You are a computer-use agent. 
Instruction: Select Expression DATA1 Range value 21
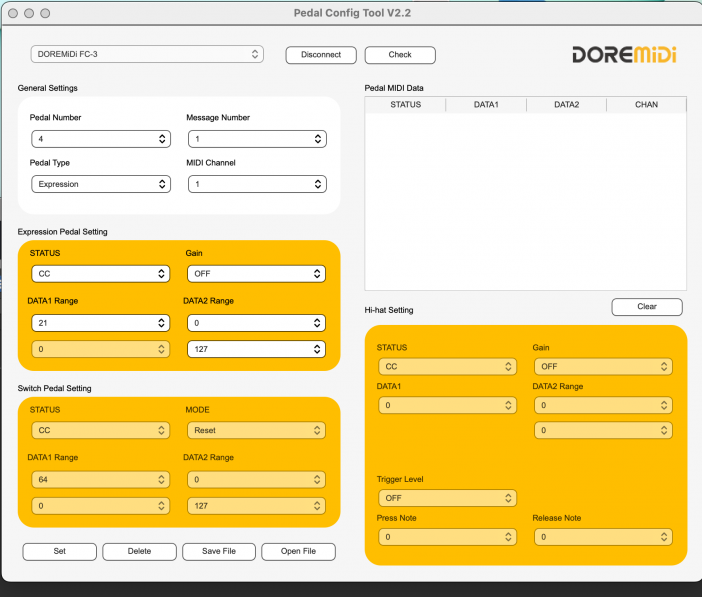tap(100, 323)
